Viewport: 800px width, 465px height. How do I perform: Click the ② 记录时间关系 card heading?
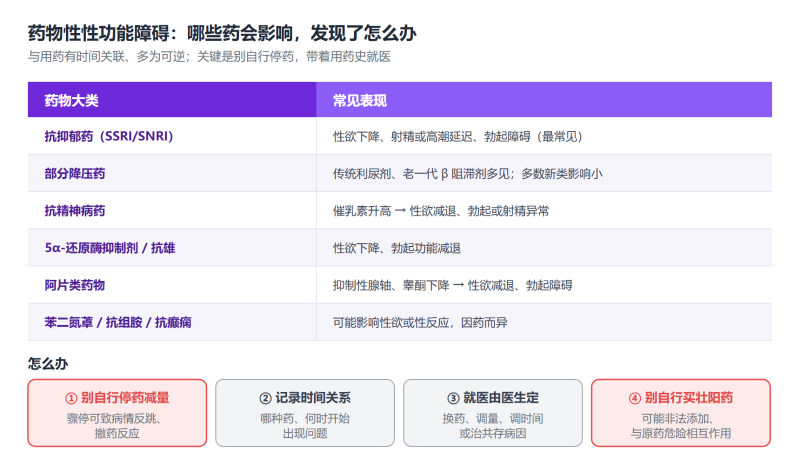point(305,398)
